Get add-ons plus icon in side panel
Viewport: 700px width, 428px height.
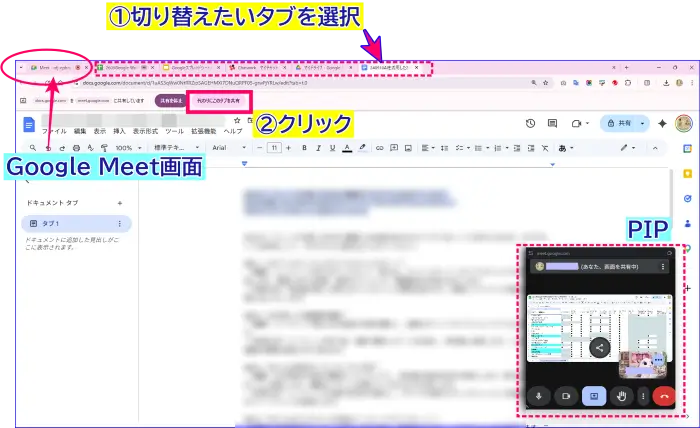(688, 288)
